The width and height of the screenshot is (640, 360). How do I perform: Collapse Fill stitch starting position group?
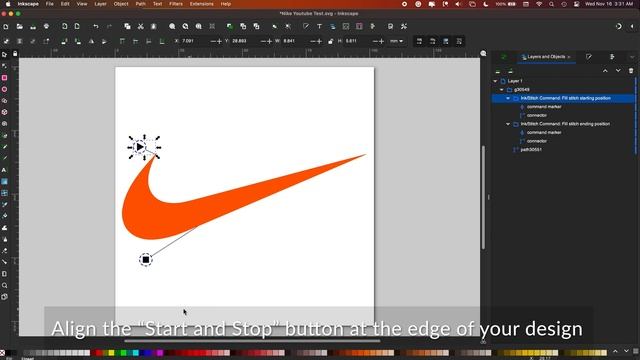click(508, 98)
